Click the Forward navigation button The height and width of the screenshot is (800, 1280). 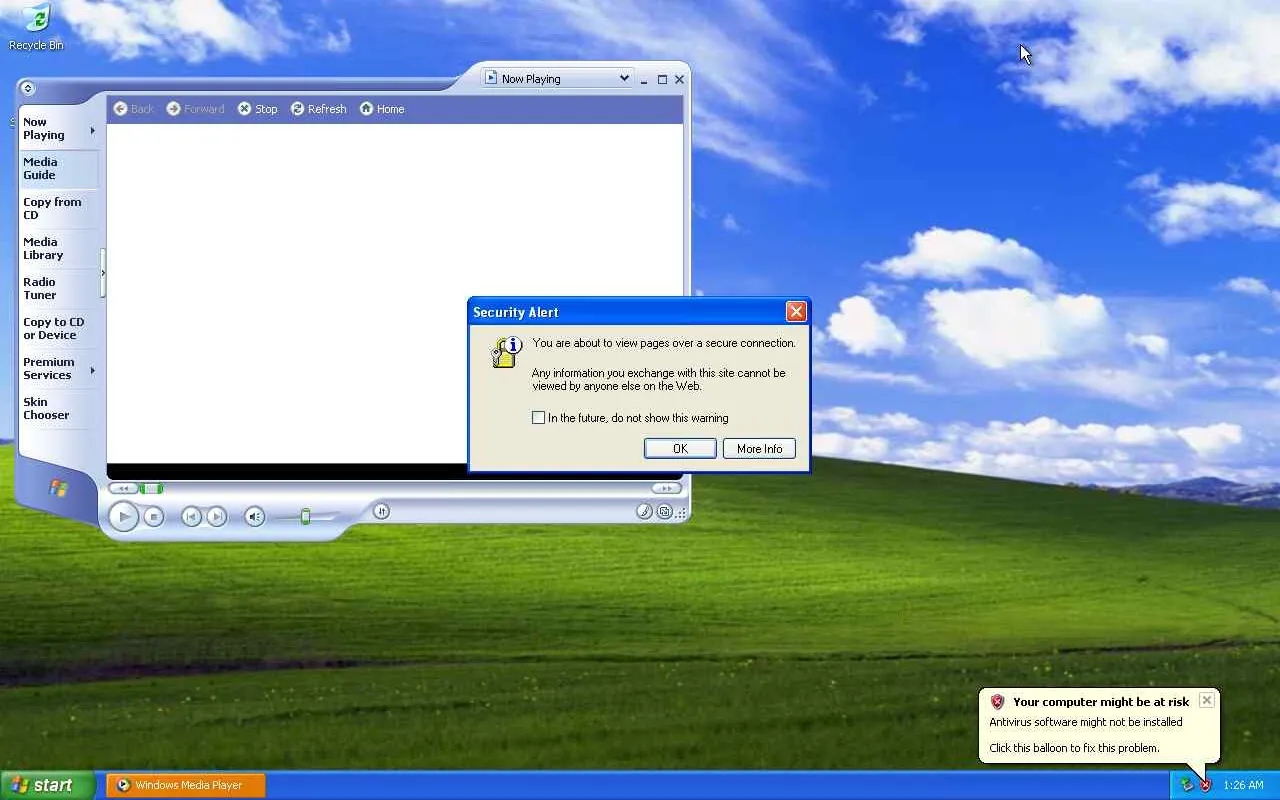pyautogui.click(x=196, y=109)
